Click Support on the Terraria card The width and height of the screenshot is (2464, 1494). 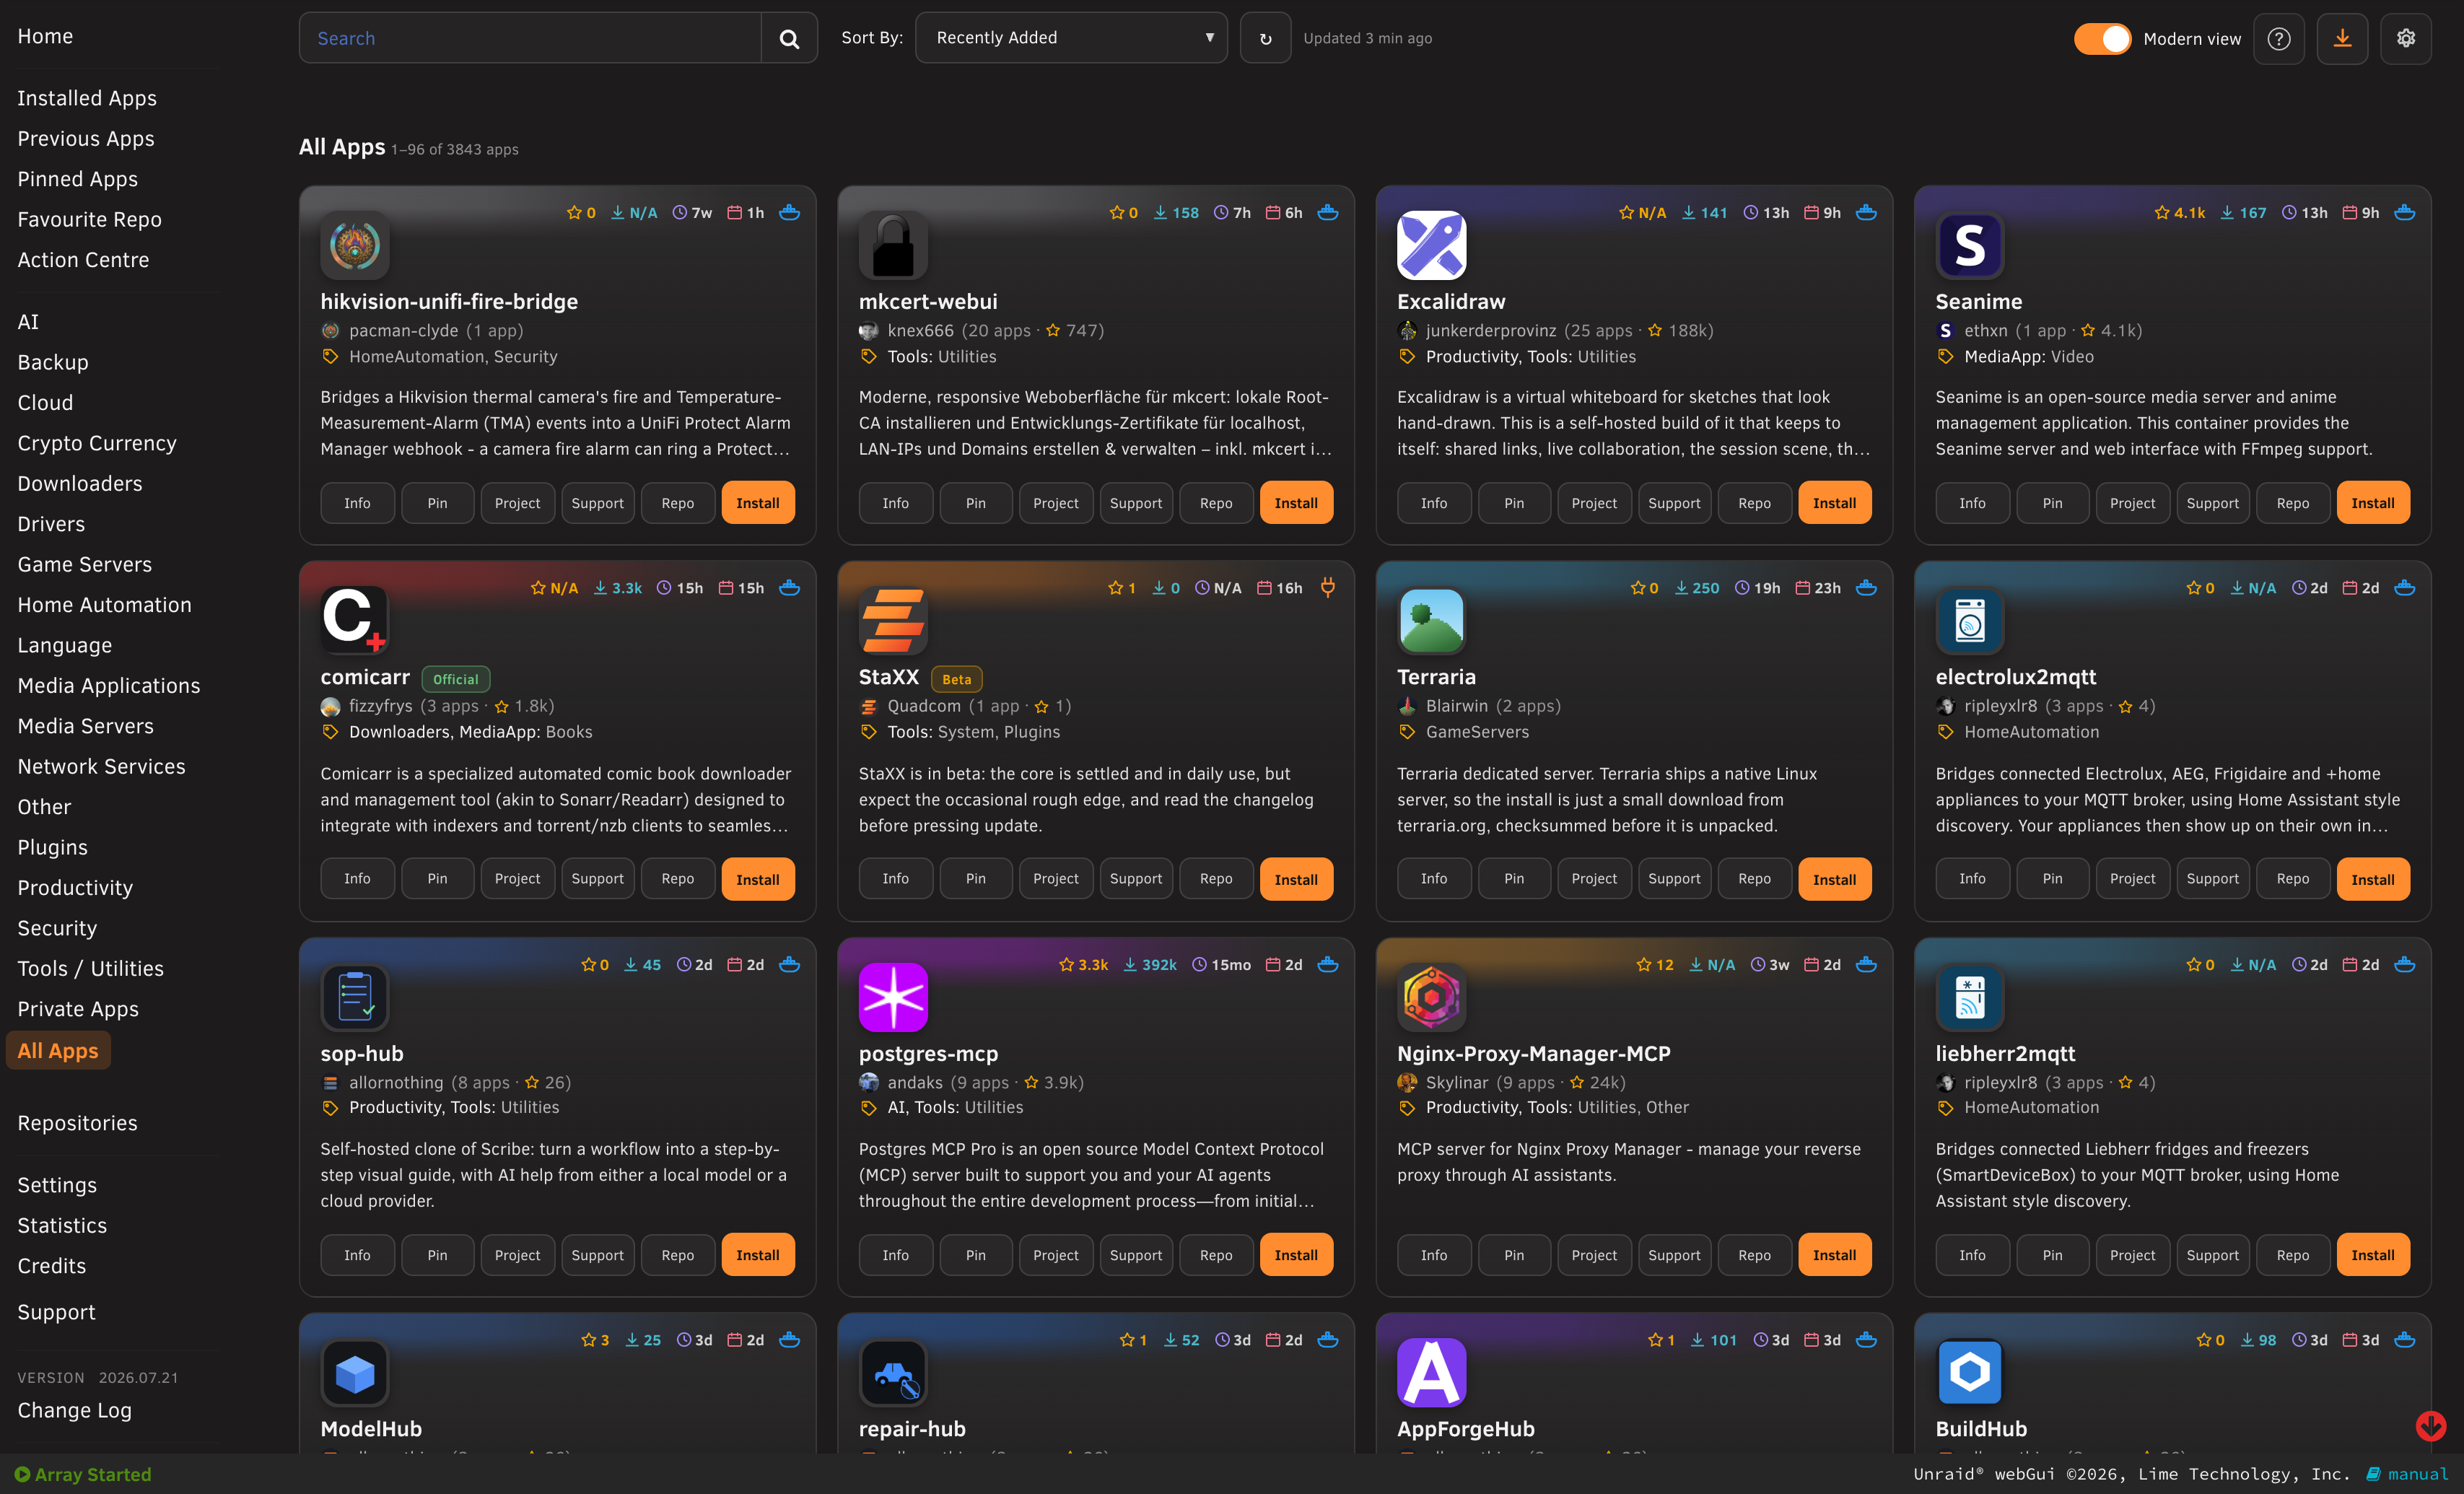click(x=1674, y=878)
